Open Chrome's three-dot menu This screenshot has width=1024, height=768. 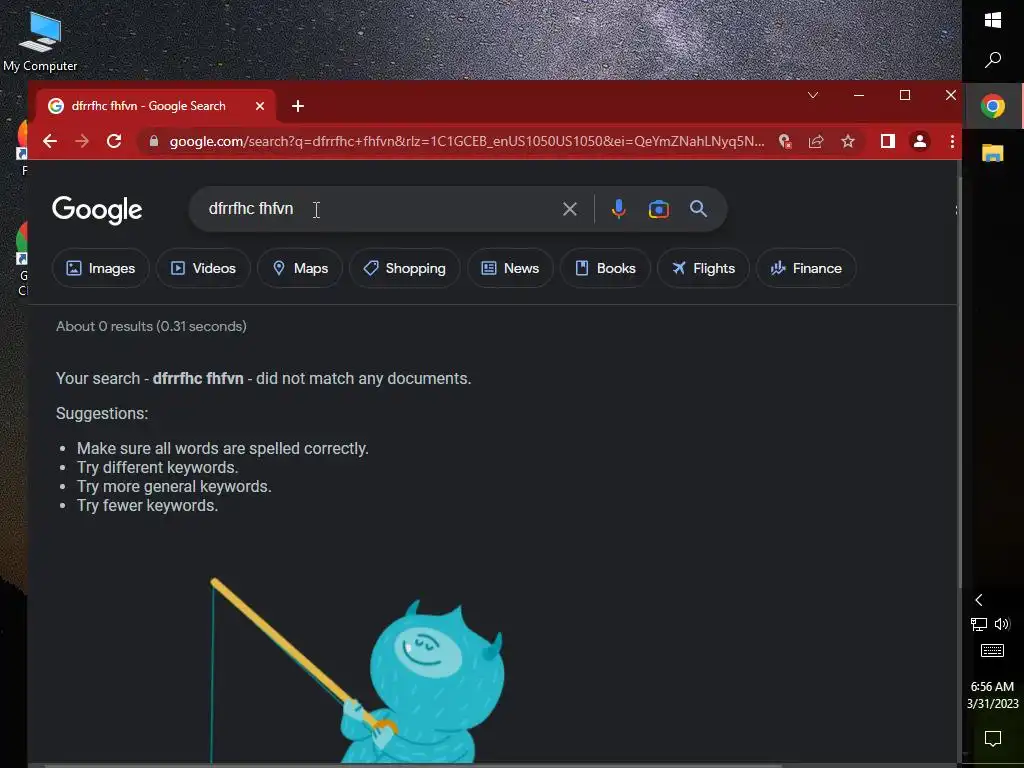[x=952, y=141]
